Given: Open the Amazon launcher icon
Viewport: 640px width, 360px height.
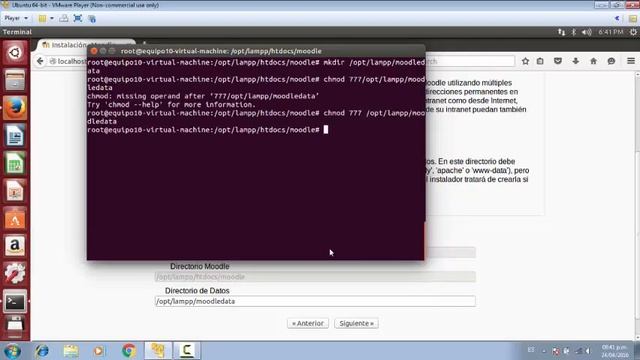Looking at the screenshot, I should [15, 246].
